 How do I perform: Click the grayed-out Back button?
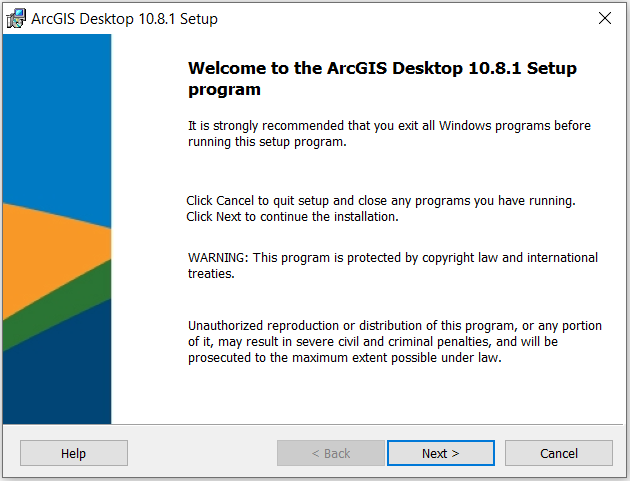click(x=331, y=453)
